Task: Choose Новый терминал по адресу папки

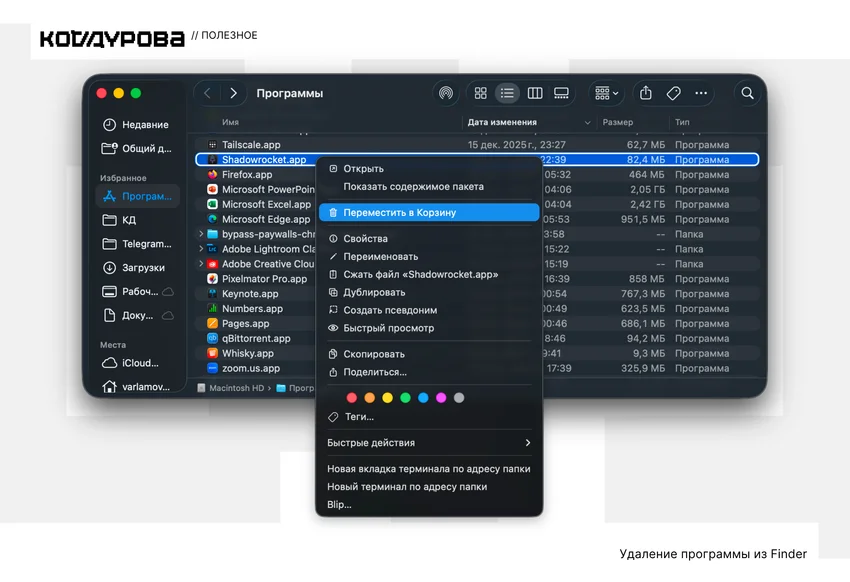Action: click(429, 487)
